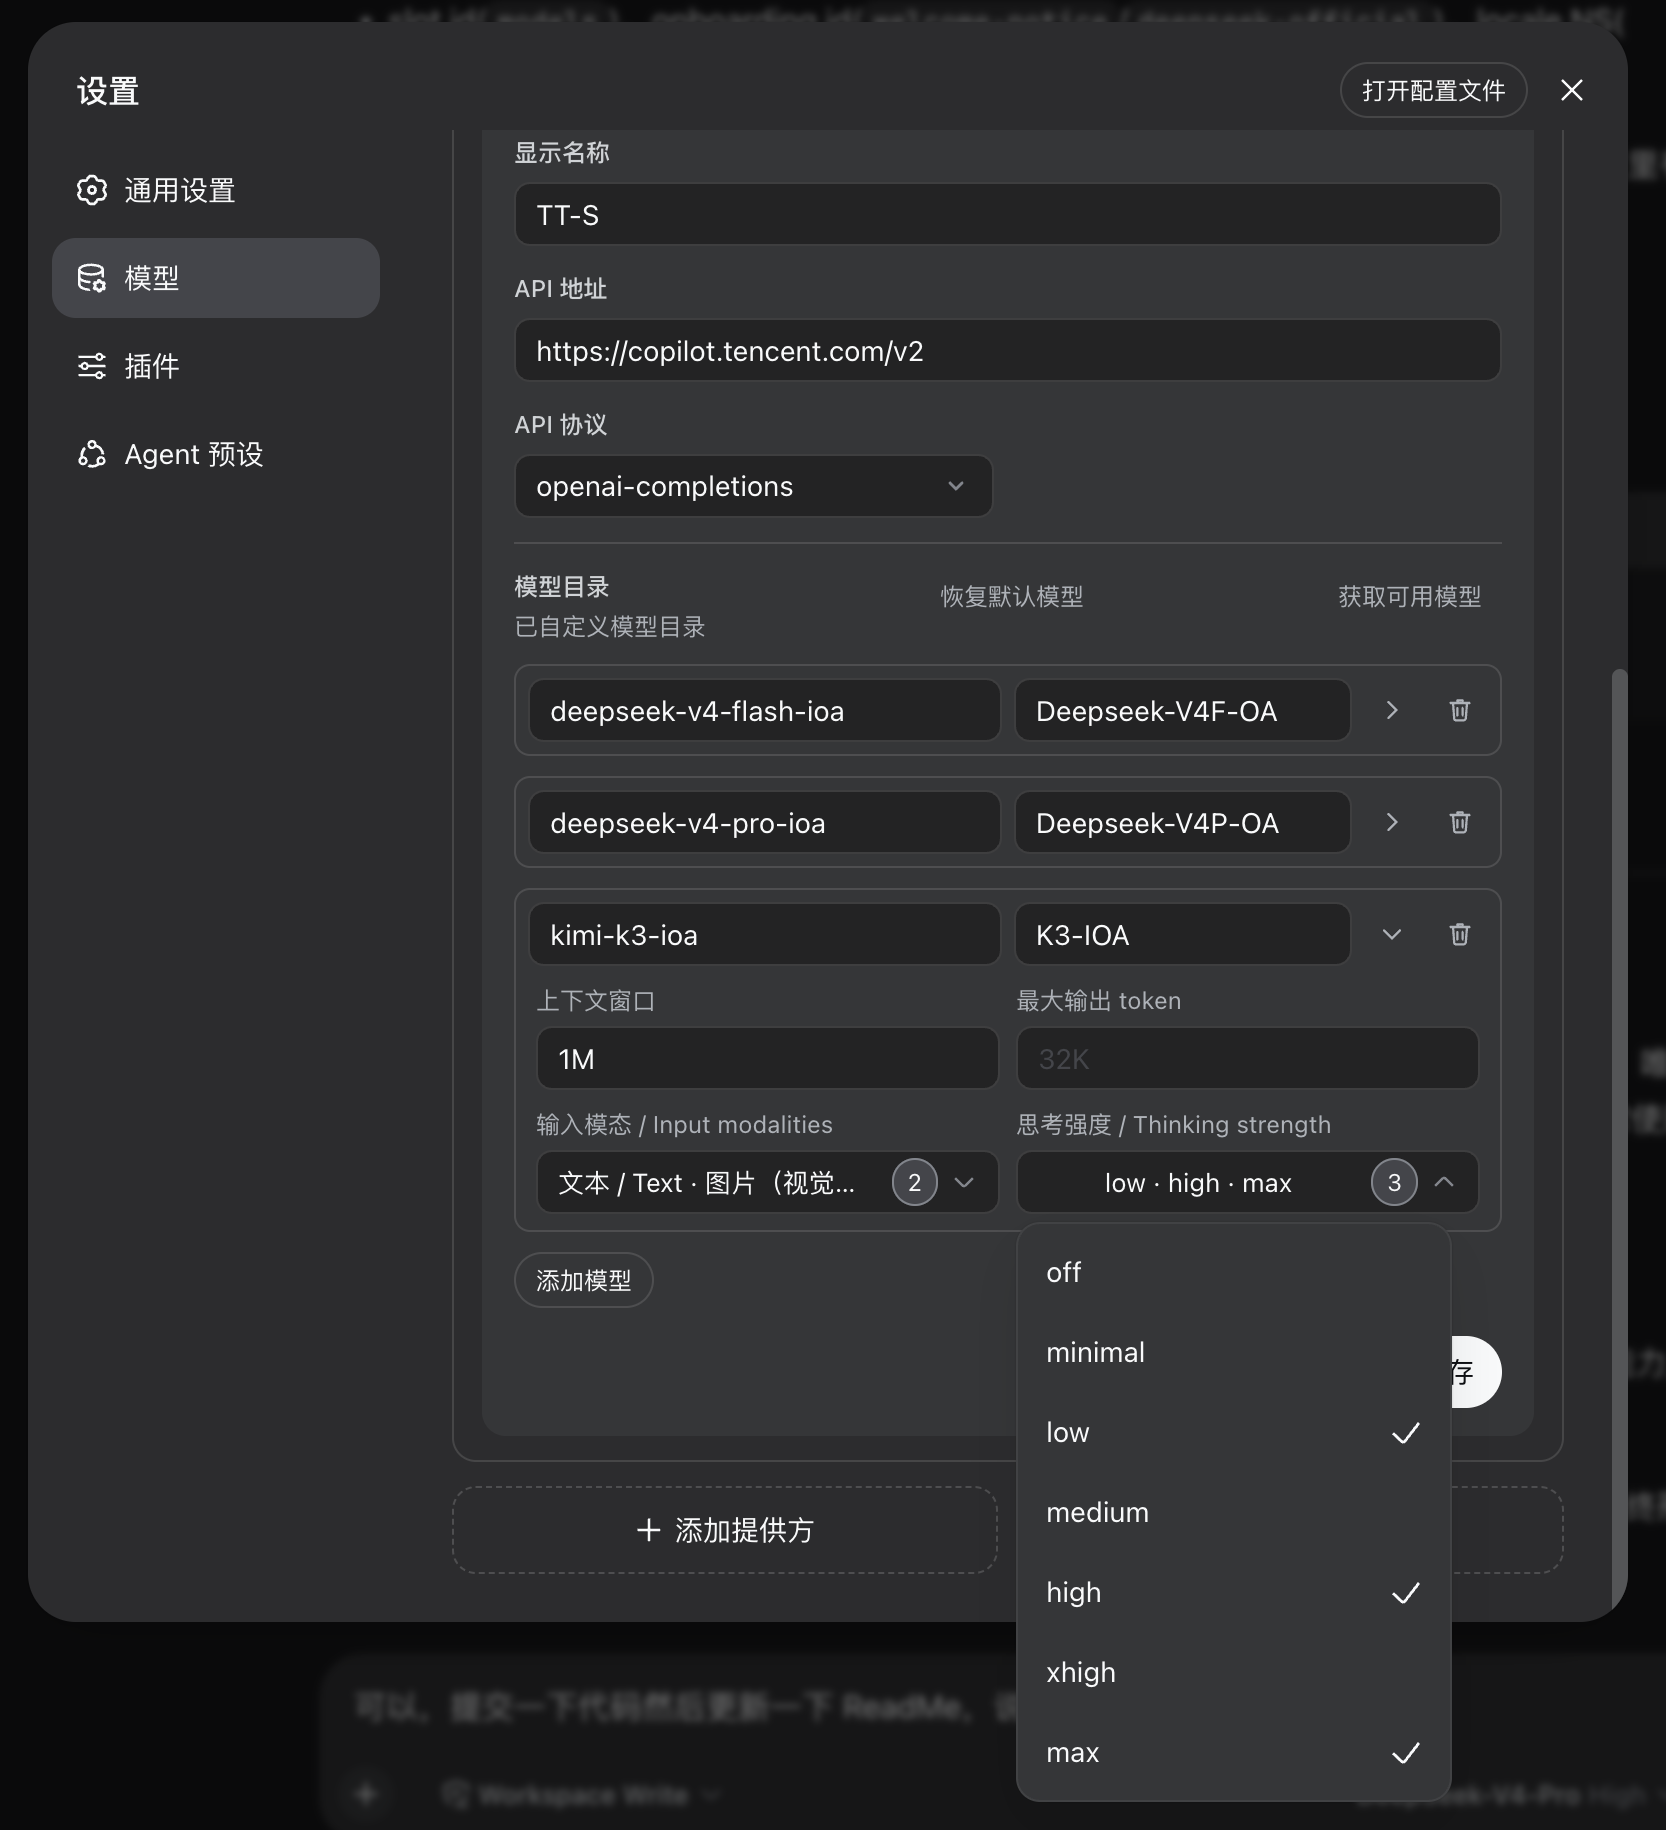Open the Input modalities dropdown
The width and height of the screenshot is (1666, 1830).
pyautogui.click(x=767, y=1182)
